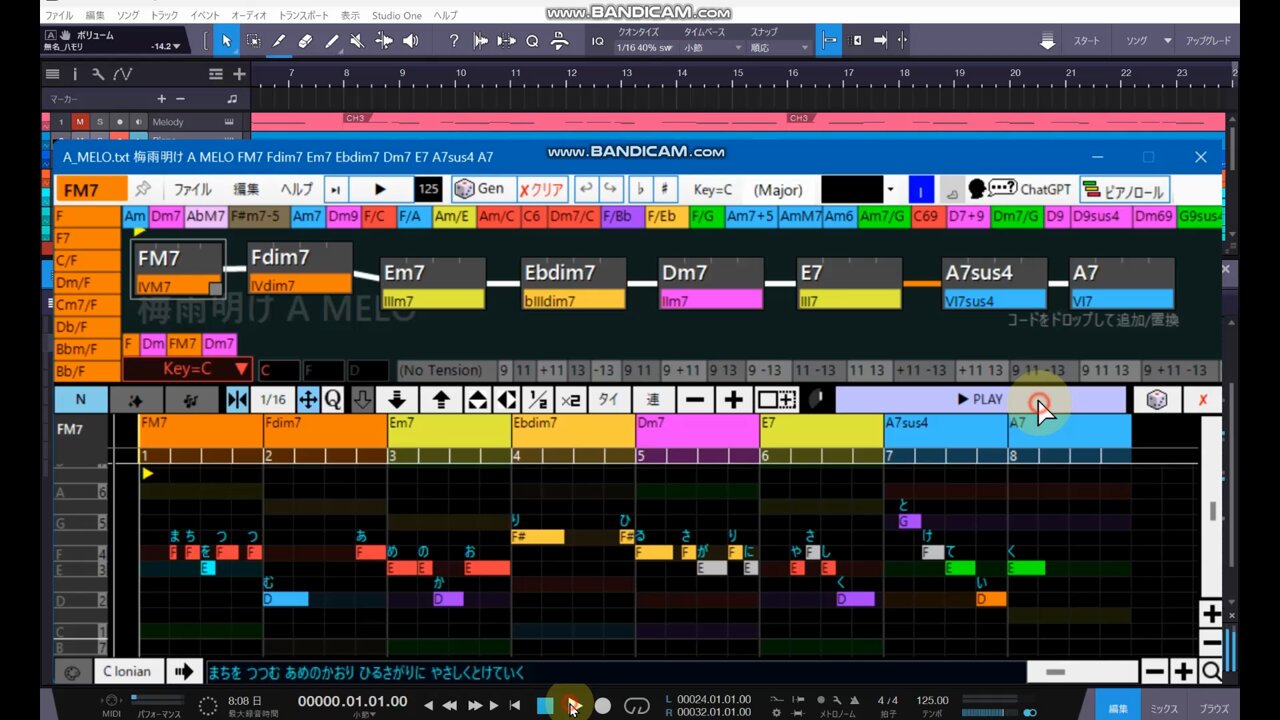Toggle the tie (タイ) button
The image size is (1280, 720).
[x=608, y=400]
